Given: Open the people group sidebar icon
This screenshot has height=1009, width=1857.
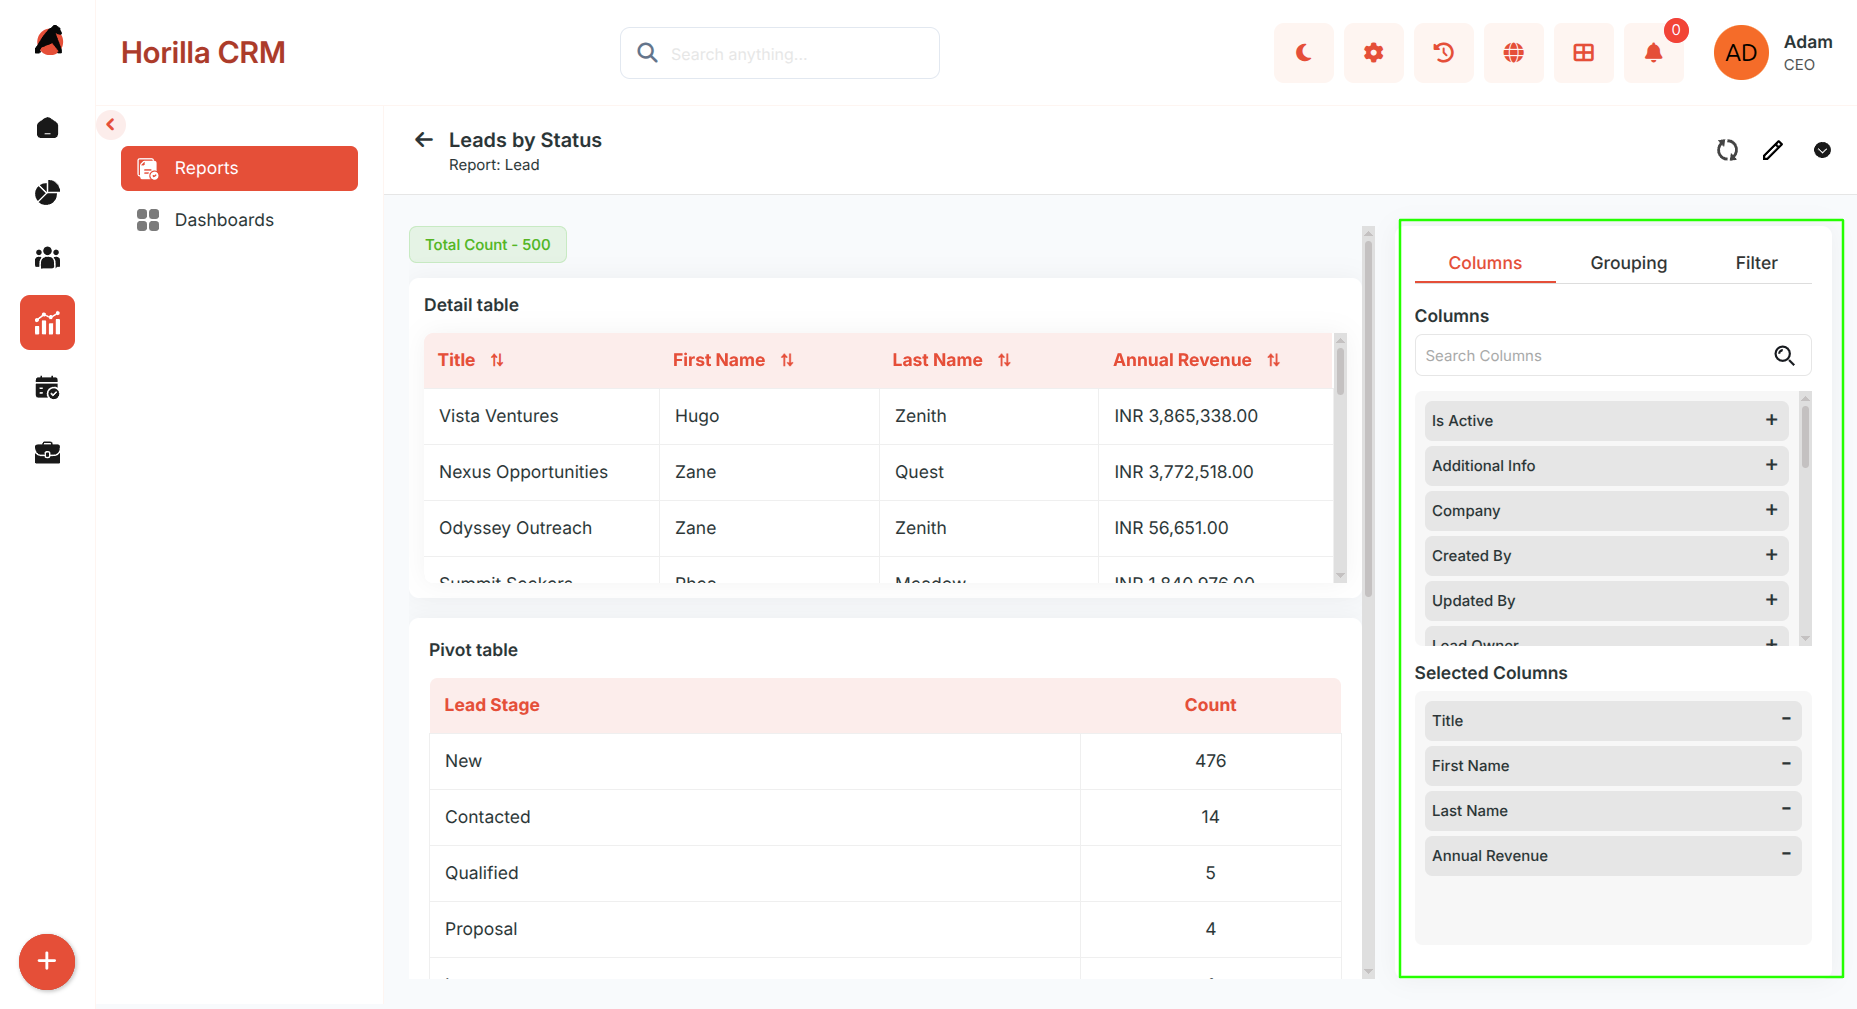Looking at the screenshot, I should 47,258.
